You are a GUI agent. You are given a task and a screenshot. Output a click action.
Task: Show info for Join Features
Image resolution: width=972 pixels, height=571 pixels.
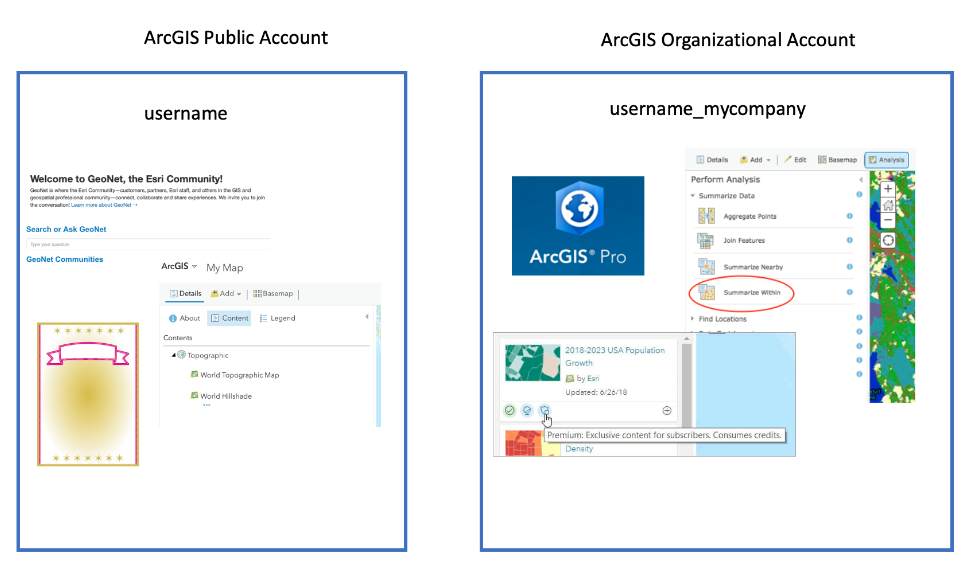coord(849,240)
